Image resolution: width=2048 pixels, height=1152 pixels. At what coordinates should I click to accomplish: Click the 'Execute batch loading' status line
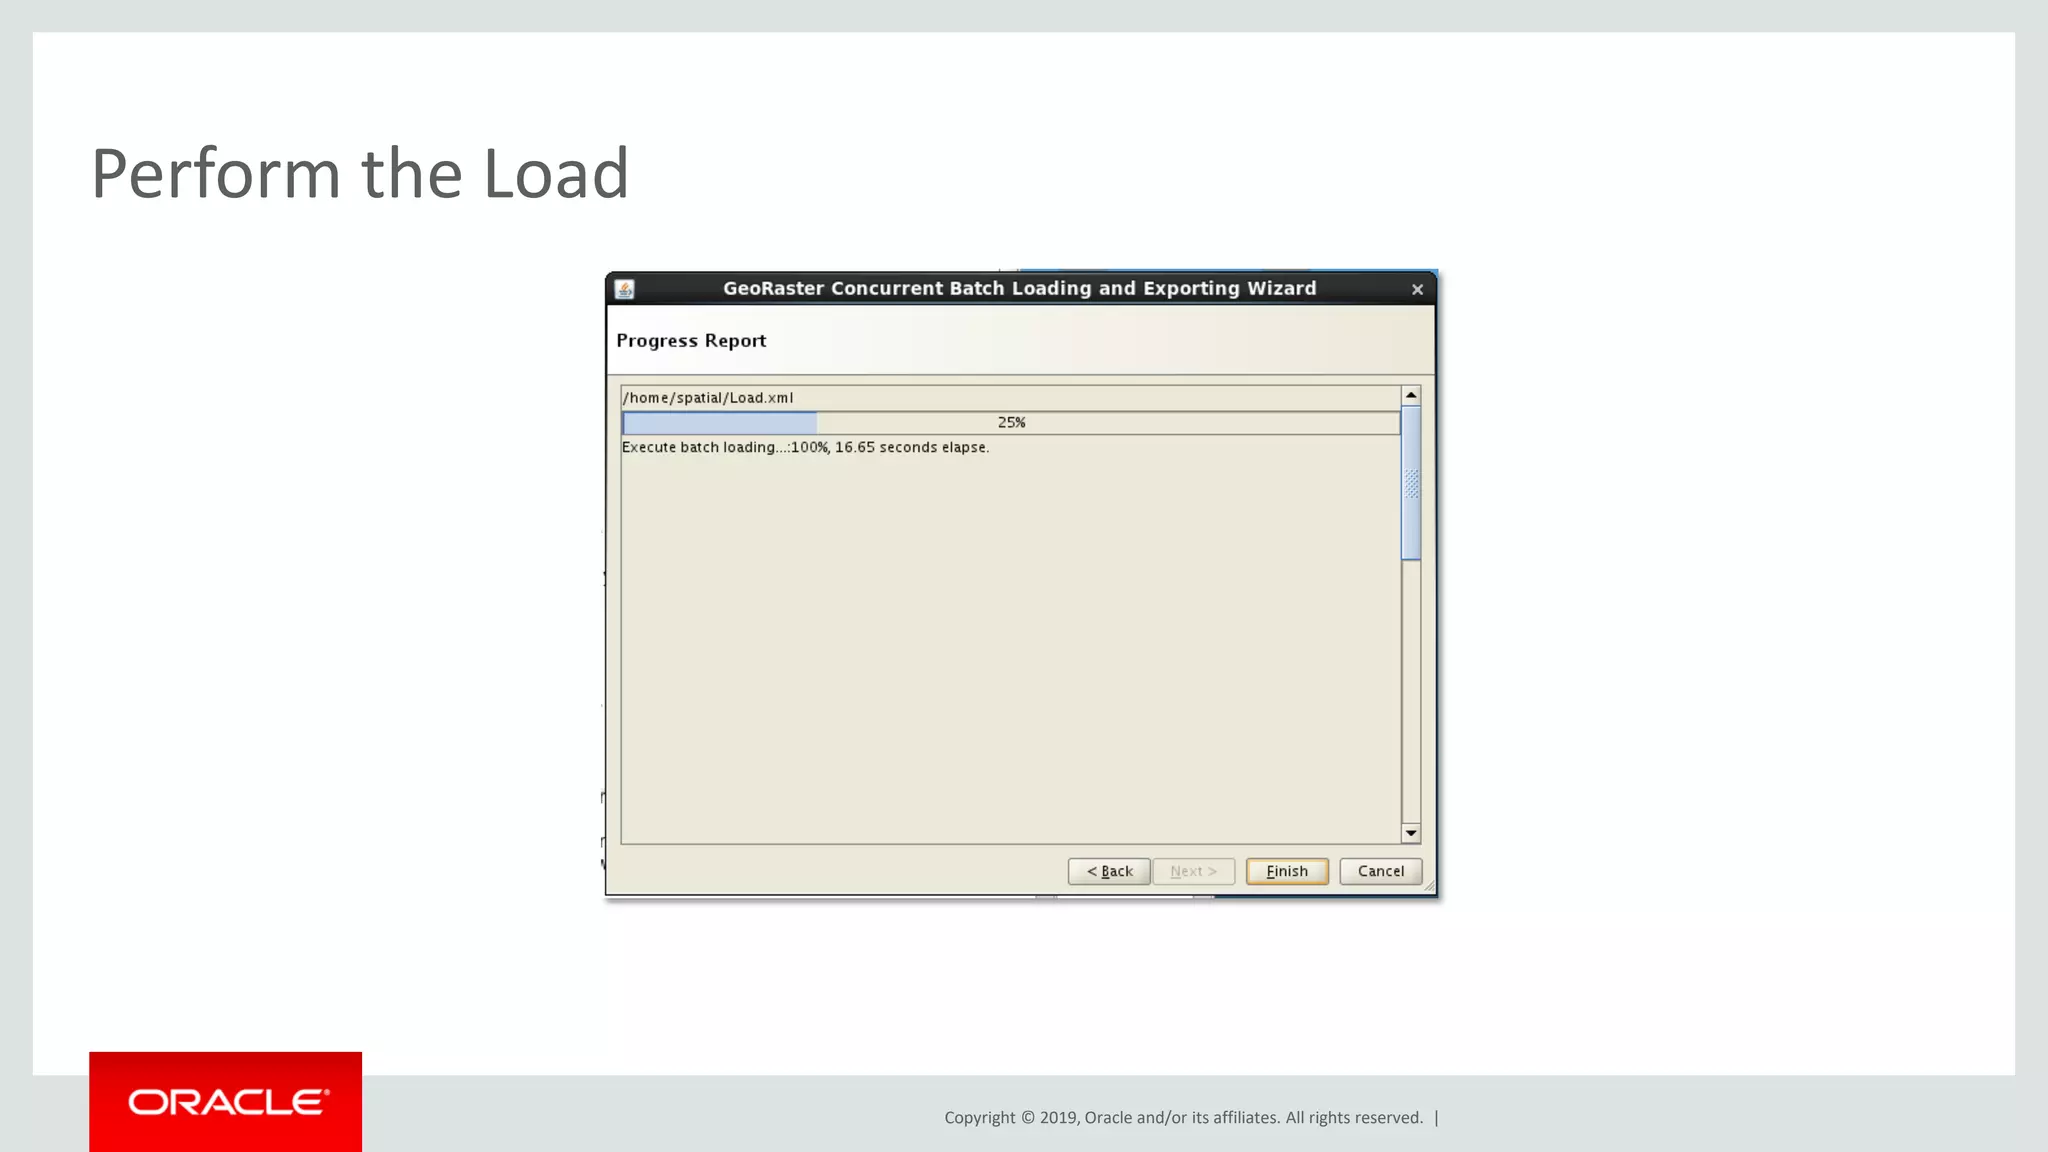806,447
